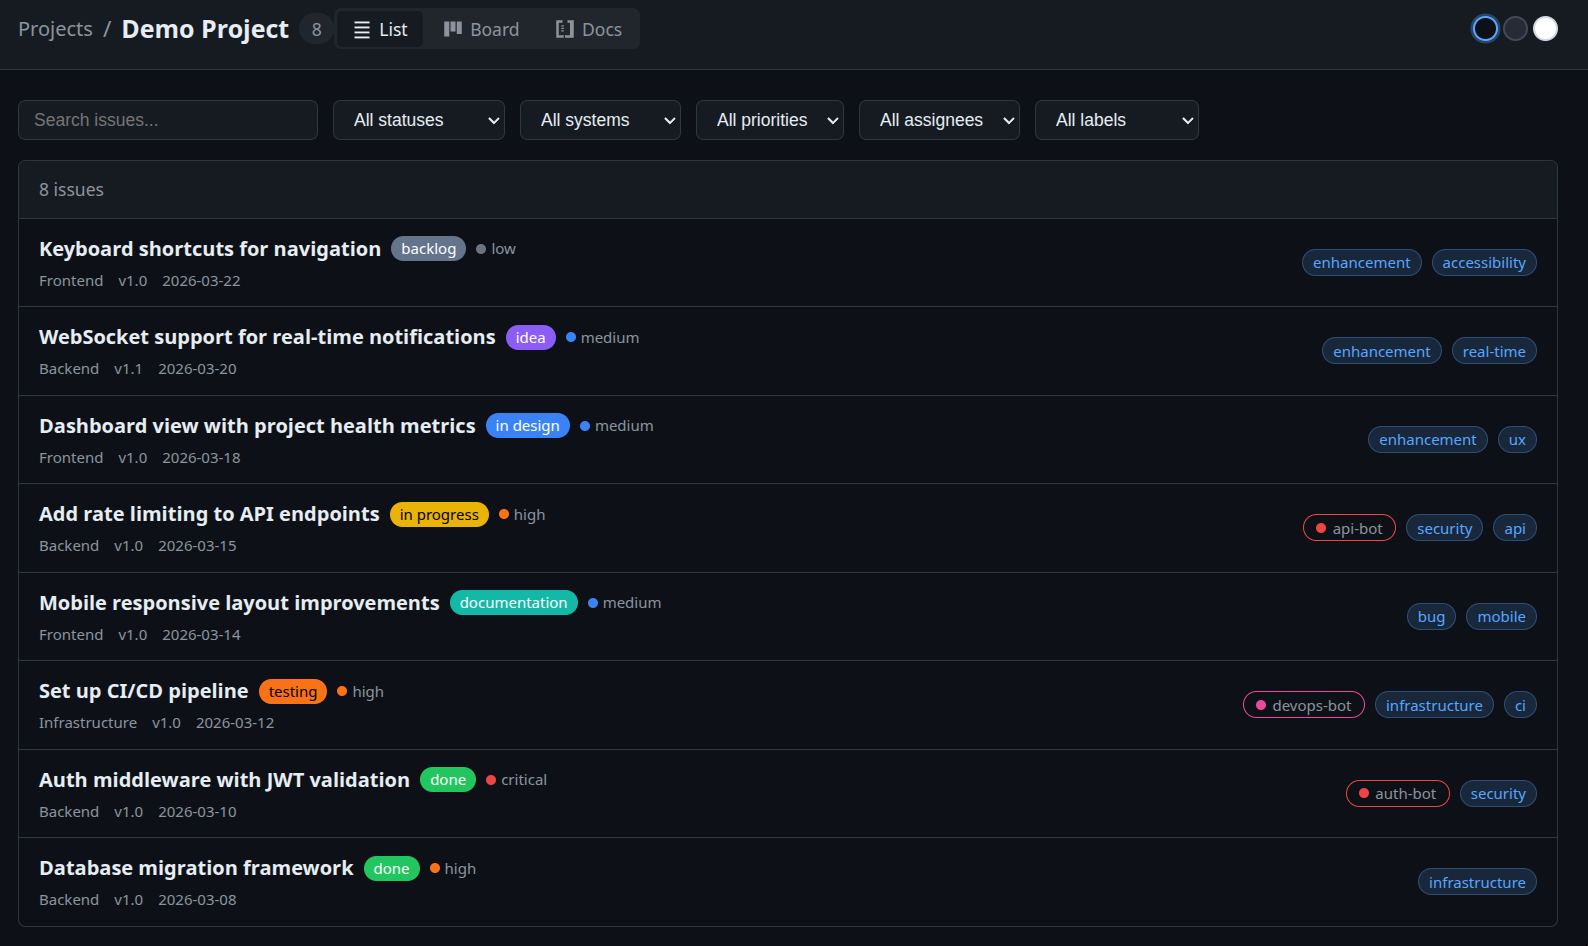This screenshot has width=1588, height=946.
Task: Click the mobile label tag
Action: (1501, 617)
